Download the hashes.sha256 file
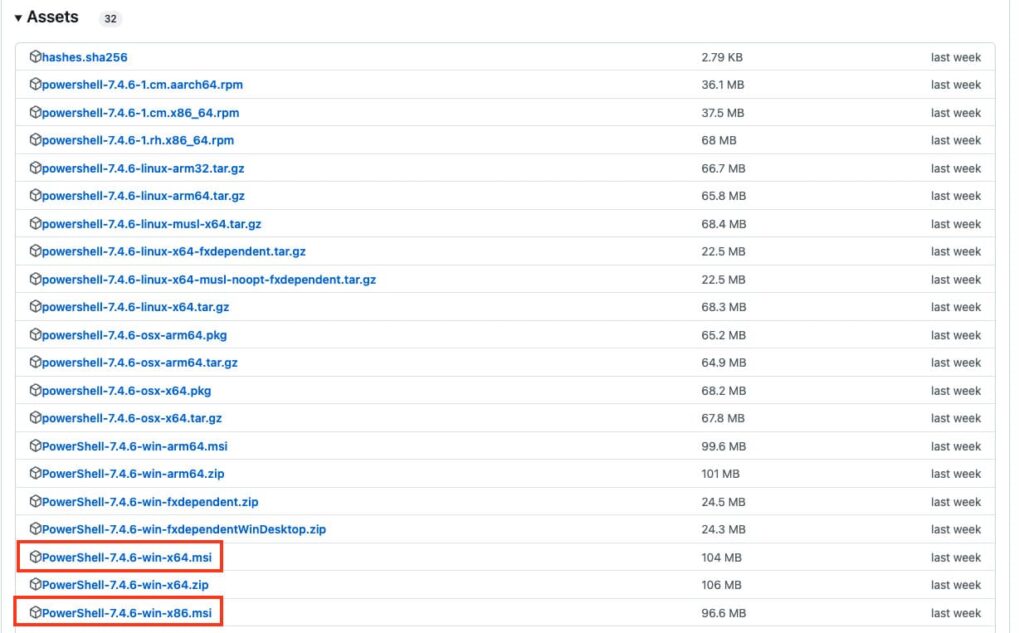The height and width of the screenshot is (633, 1024). pyautogui.click(x=85, y=57)
